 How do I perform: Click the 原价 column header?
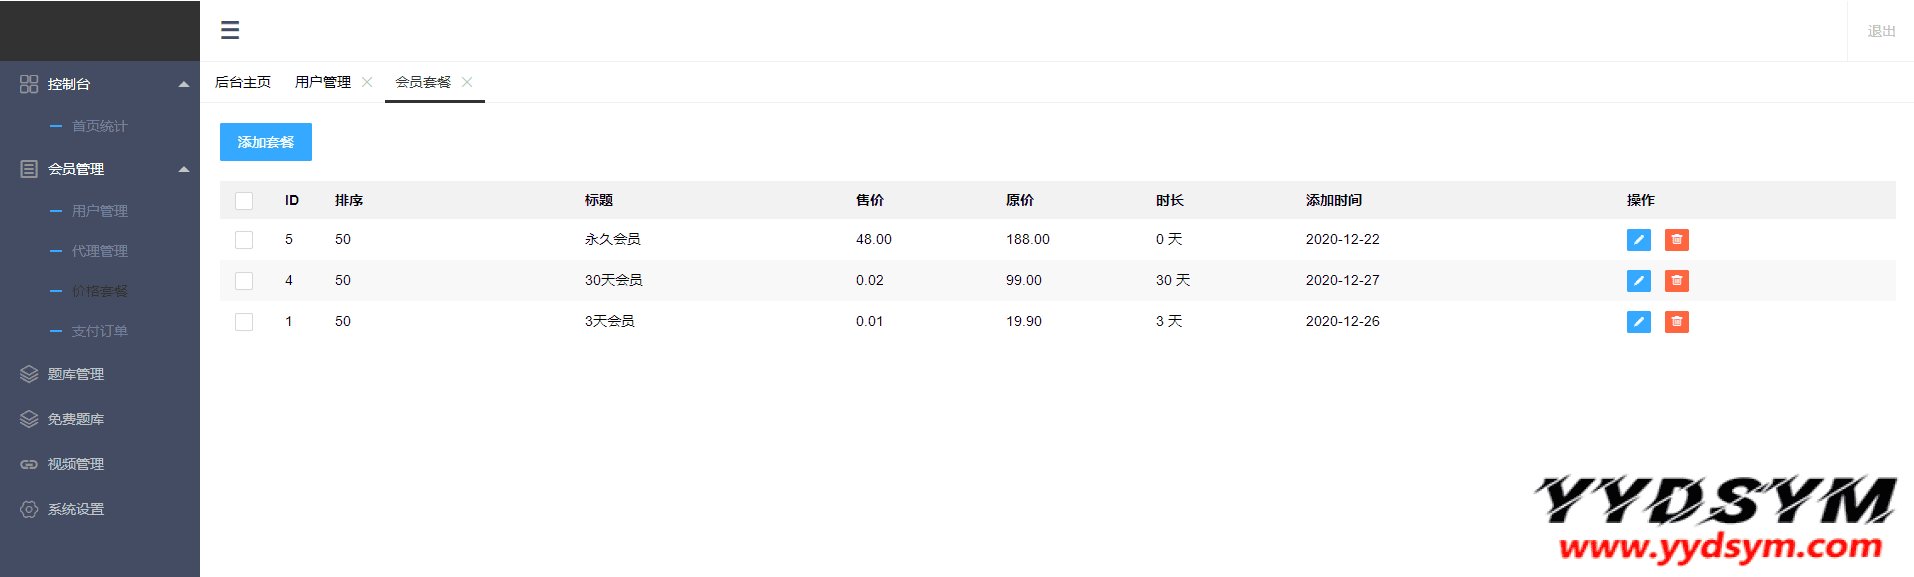coord(1020,200)
